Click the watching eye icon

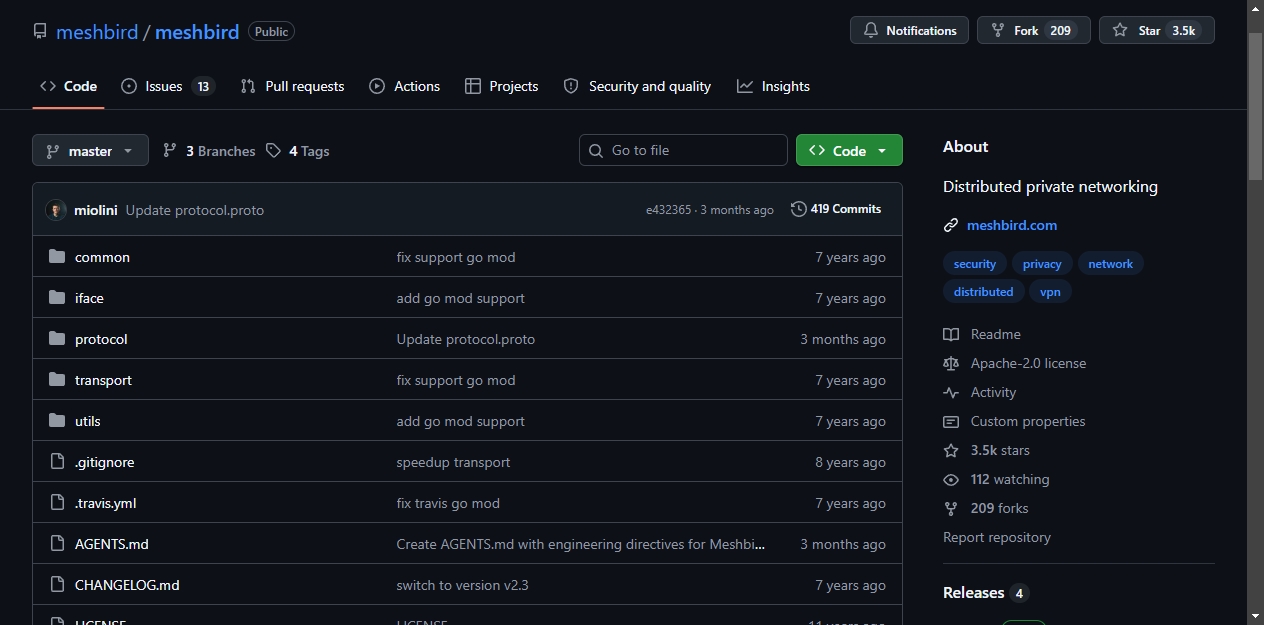(951, 480)
